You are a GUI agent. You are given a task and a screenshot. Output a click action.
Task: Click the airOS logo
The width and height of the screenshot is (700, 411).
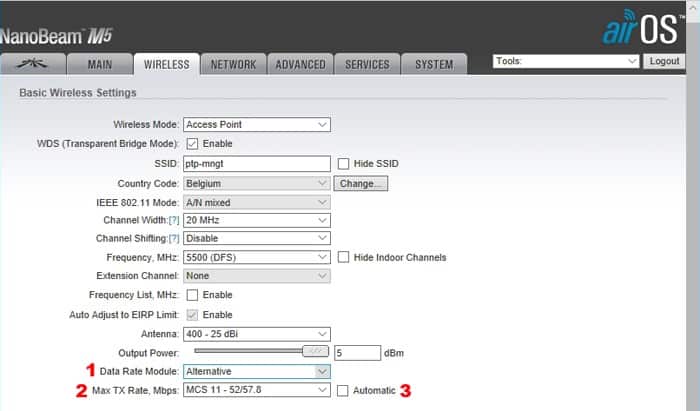click(642, 28)
